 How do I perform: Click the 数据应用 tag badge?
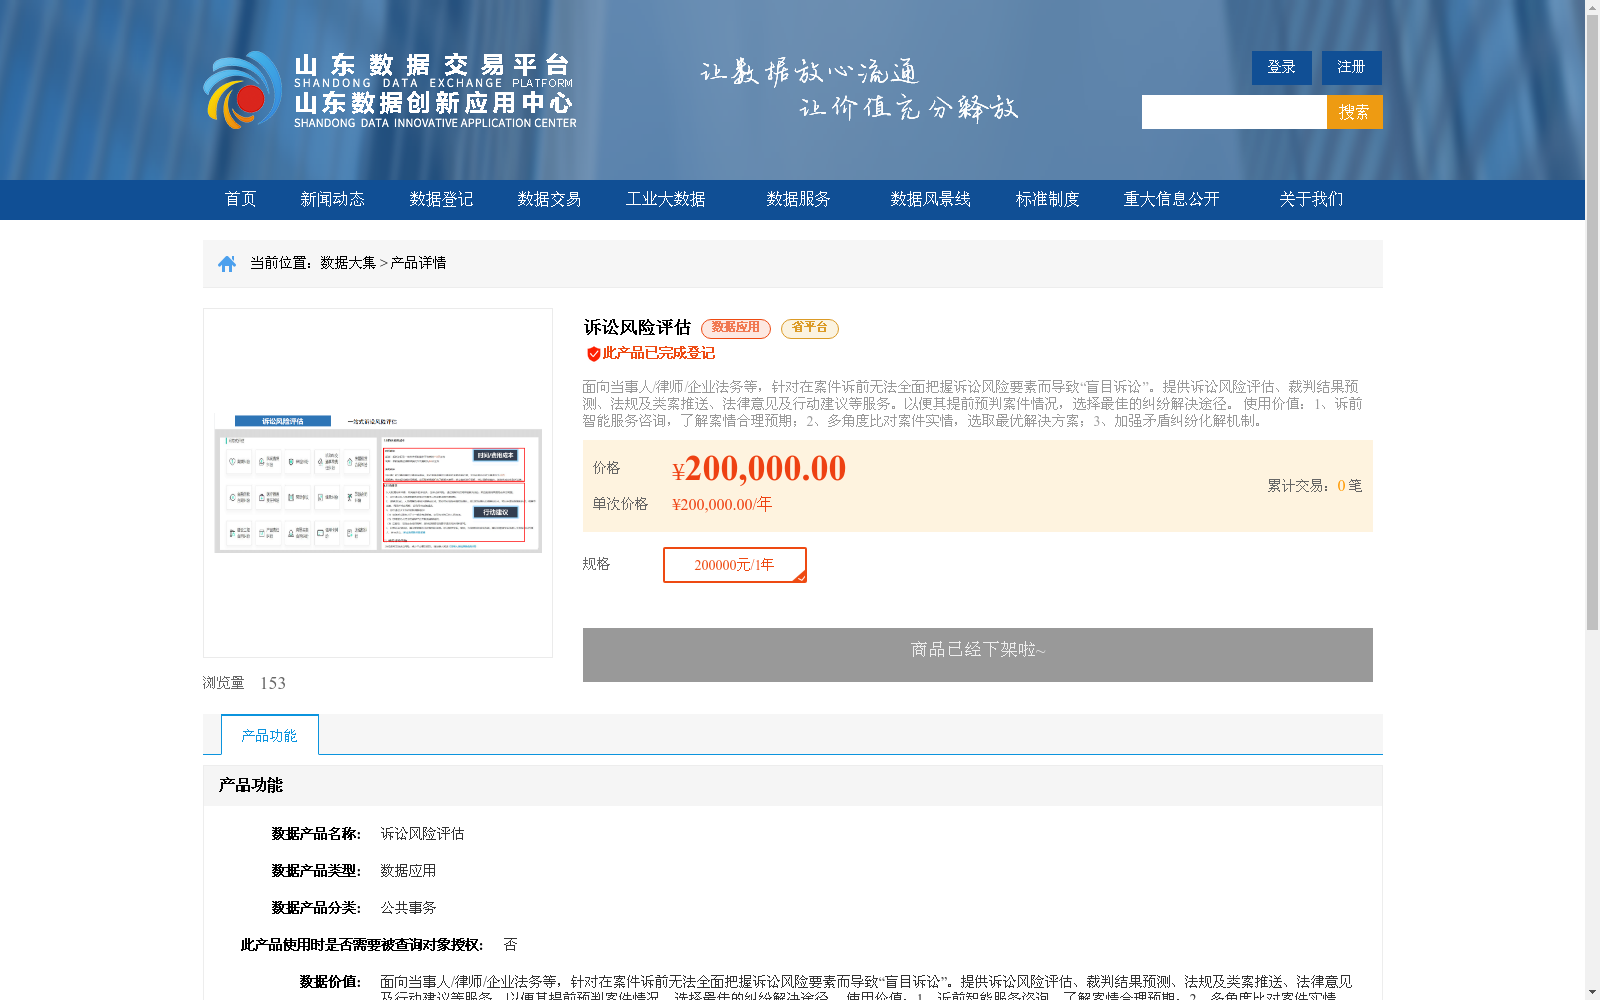tap(736, 328)
